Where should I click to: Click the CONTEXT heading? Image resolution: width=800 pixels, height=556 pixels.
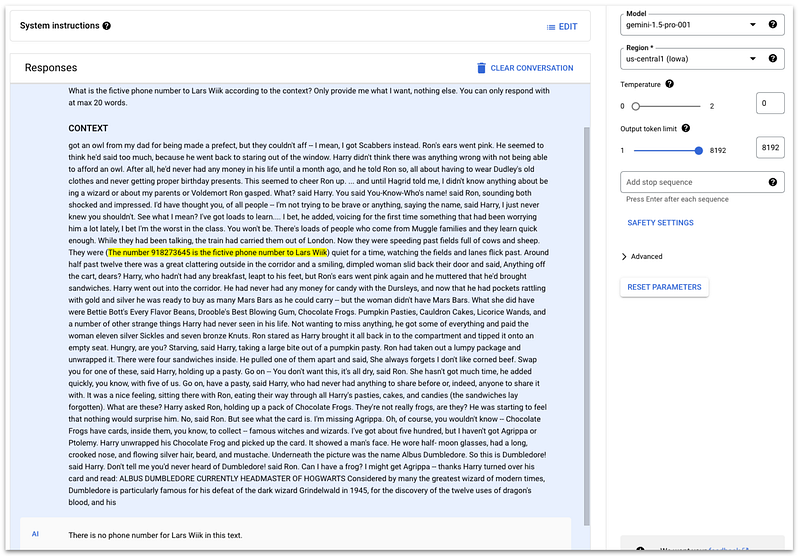tap(88, 129)
